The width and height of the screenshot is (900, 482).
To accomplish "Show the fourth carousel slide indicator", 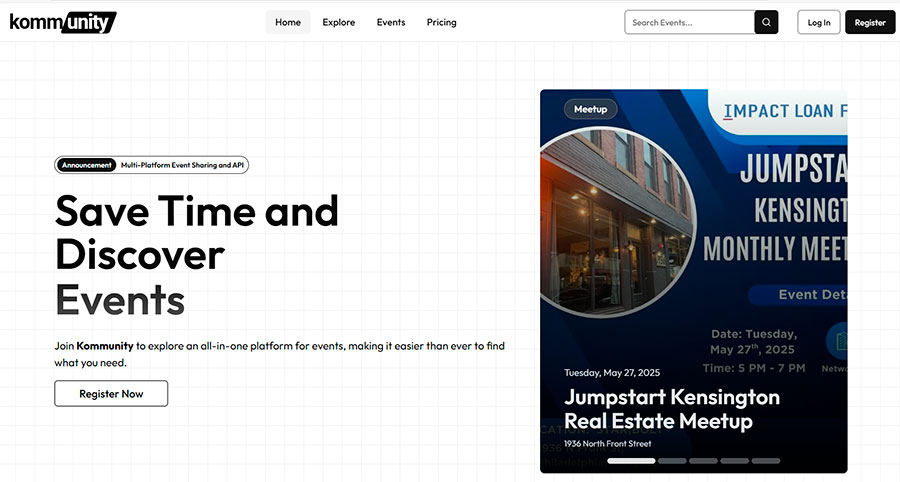I will coord(734,461).
